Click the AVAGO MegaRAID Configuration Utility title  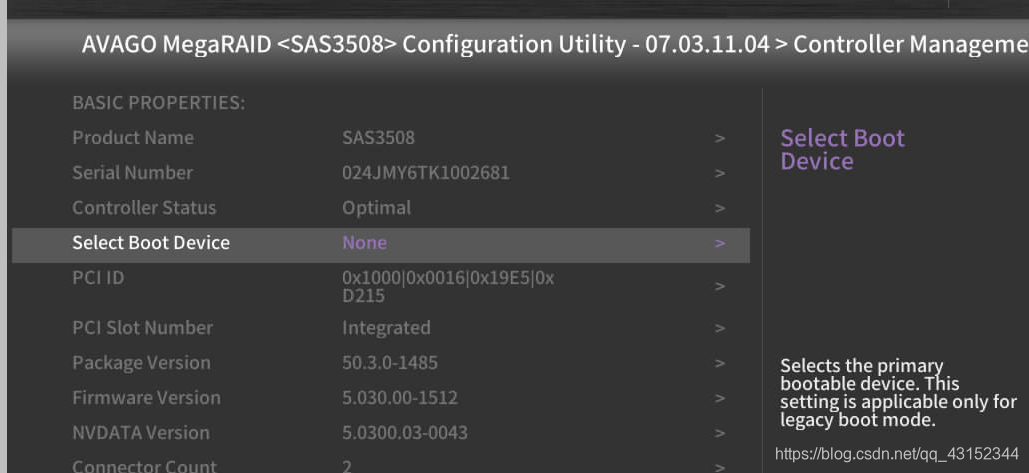pyautogui.click(x=555, y=45)
